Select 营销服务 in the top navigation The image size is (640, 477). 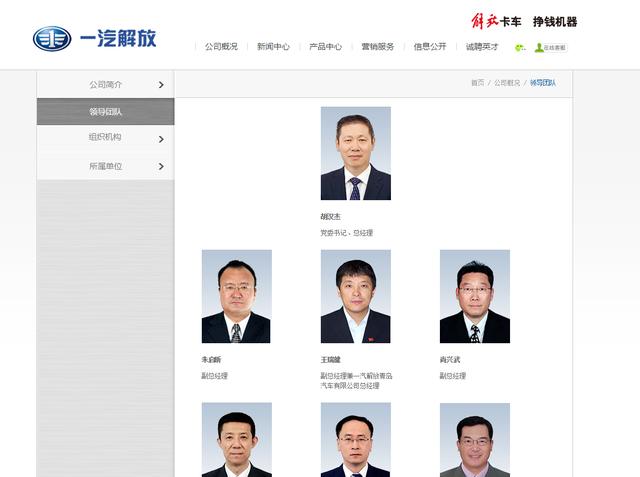[378, 47]
